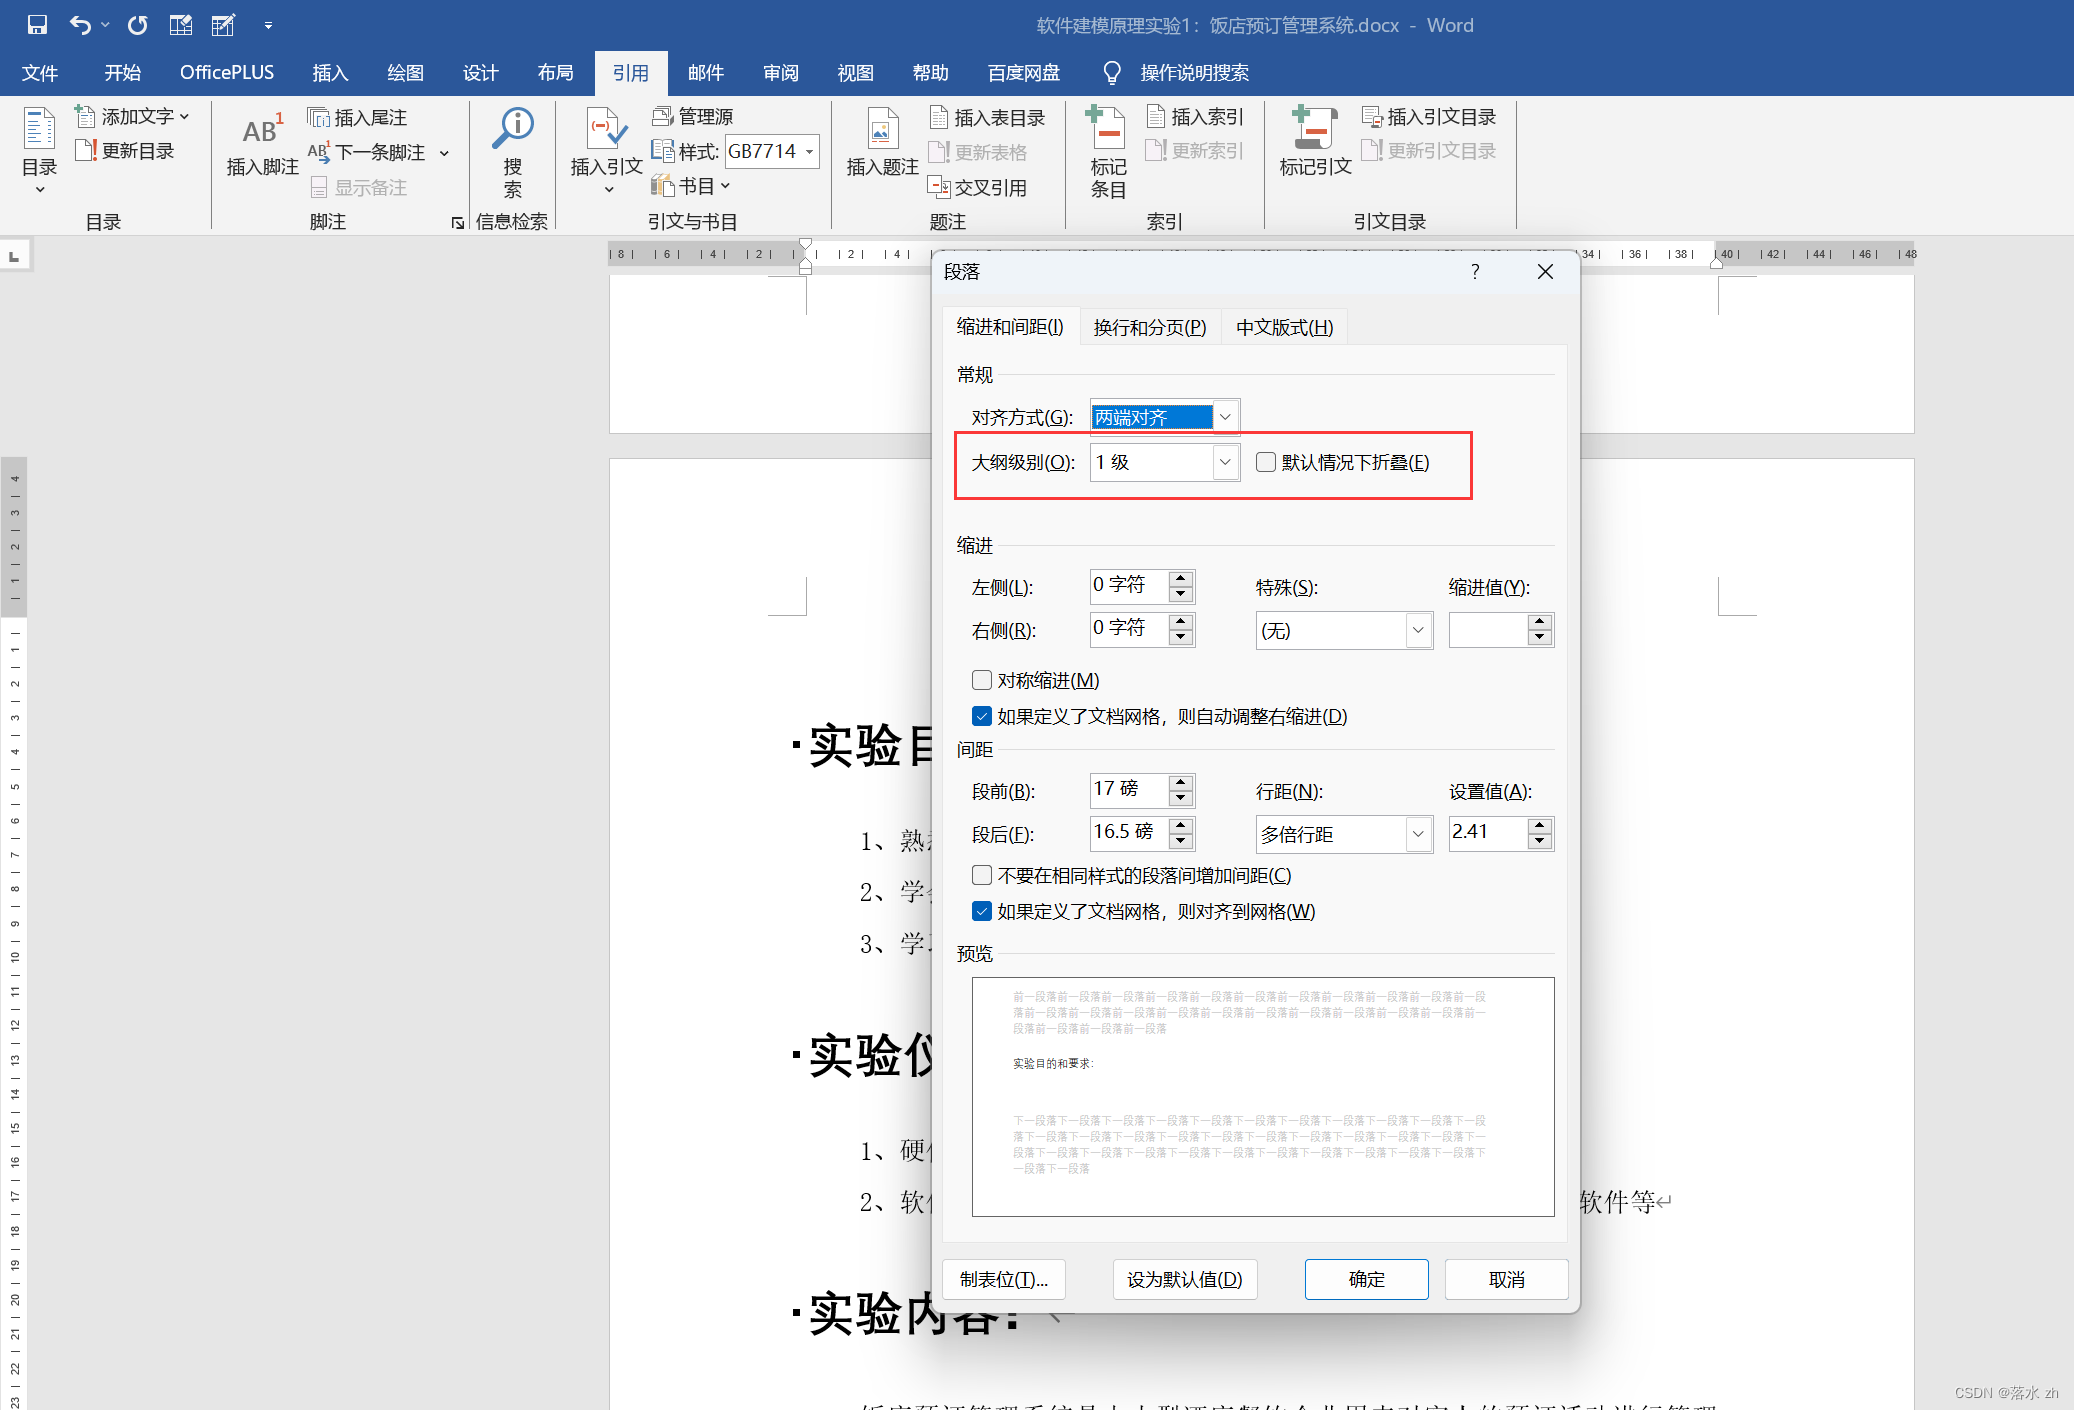The height and width of the screenshot is (1410, 2074).
Task: Click Mark Citation (标记引文) icon
Action: tap(1315, 128)
